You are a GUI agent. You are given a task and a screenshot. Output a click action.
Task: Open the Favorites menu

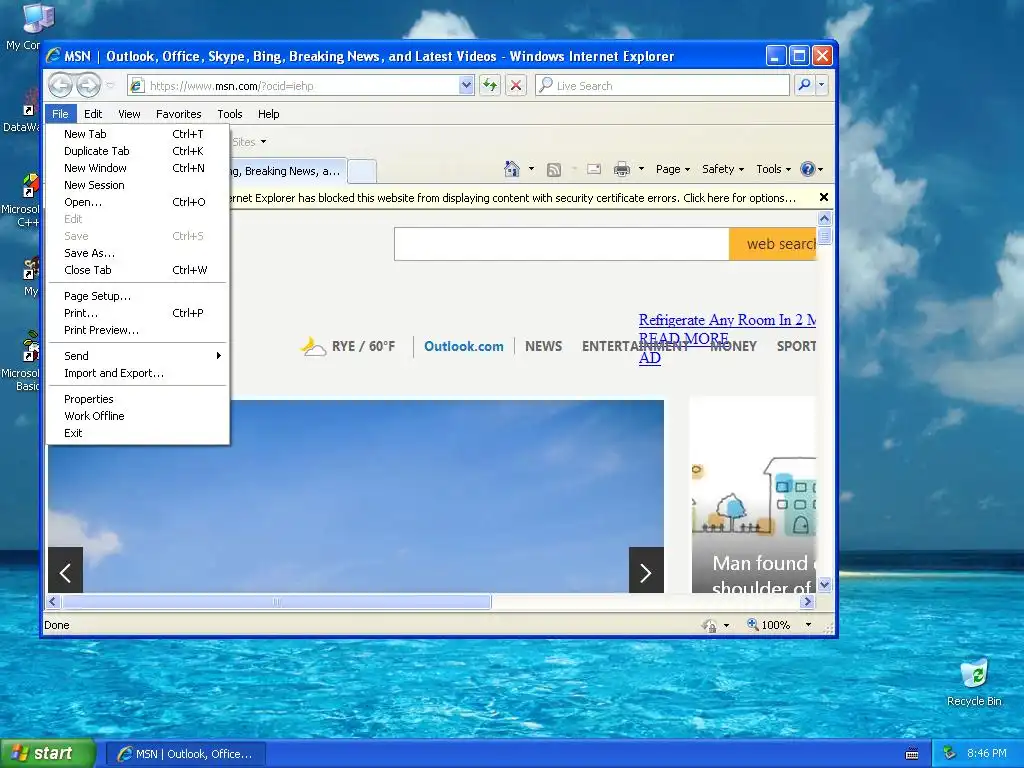click(x=178, y=114)
